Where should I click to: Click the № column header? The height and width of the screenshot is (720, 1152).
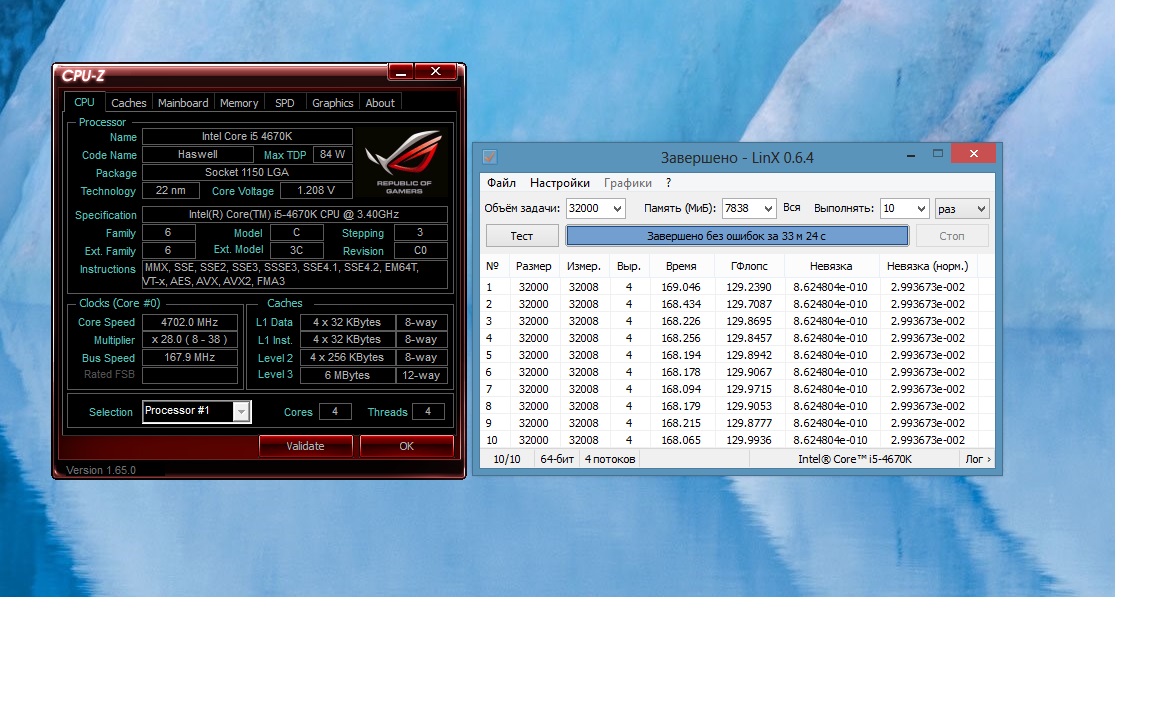(492, 266)
